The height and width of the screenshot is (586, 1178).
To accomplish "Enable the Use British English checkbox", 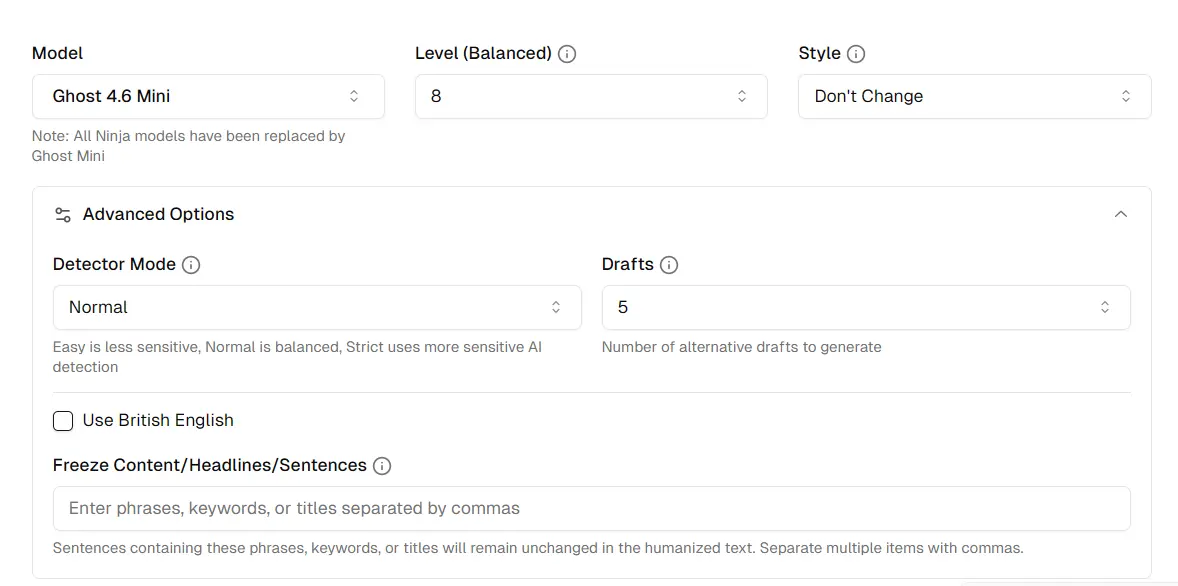I will [x=63, y=421].
